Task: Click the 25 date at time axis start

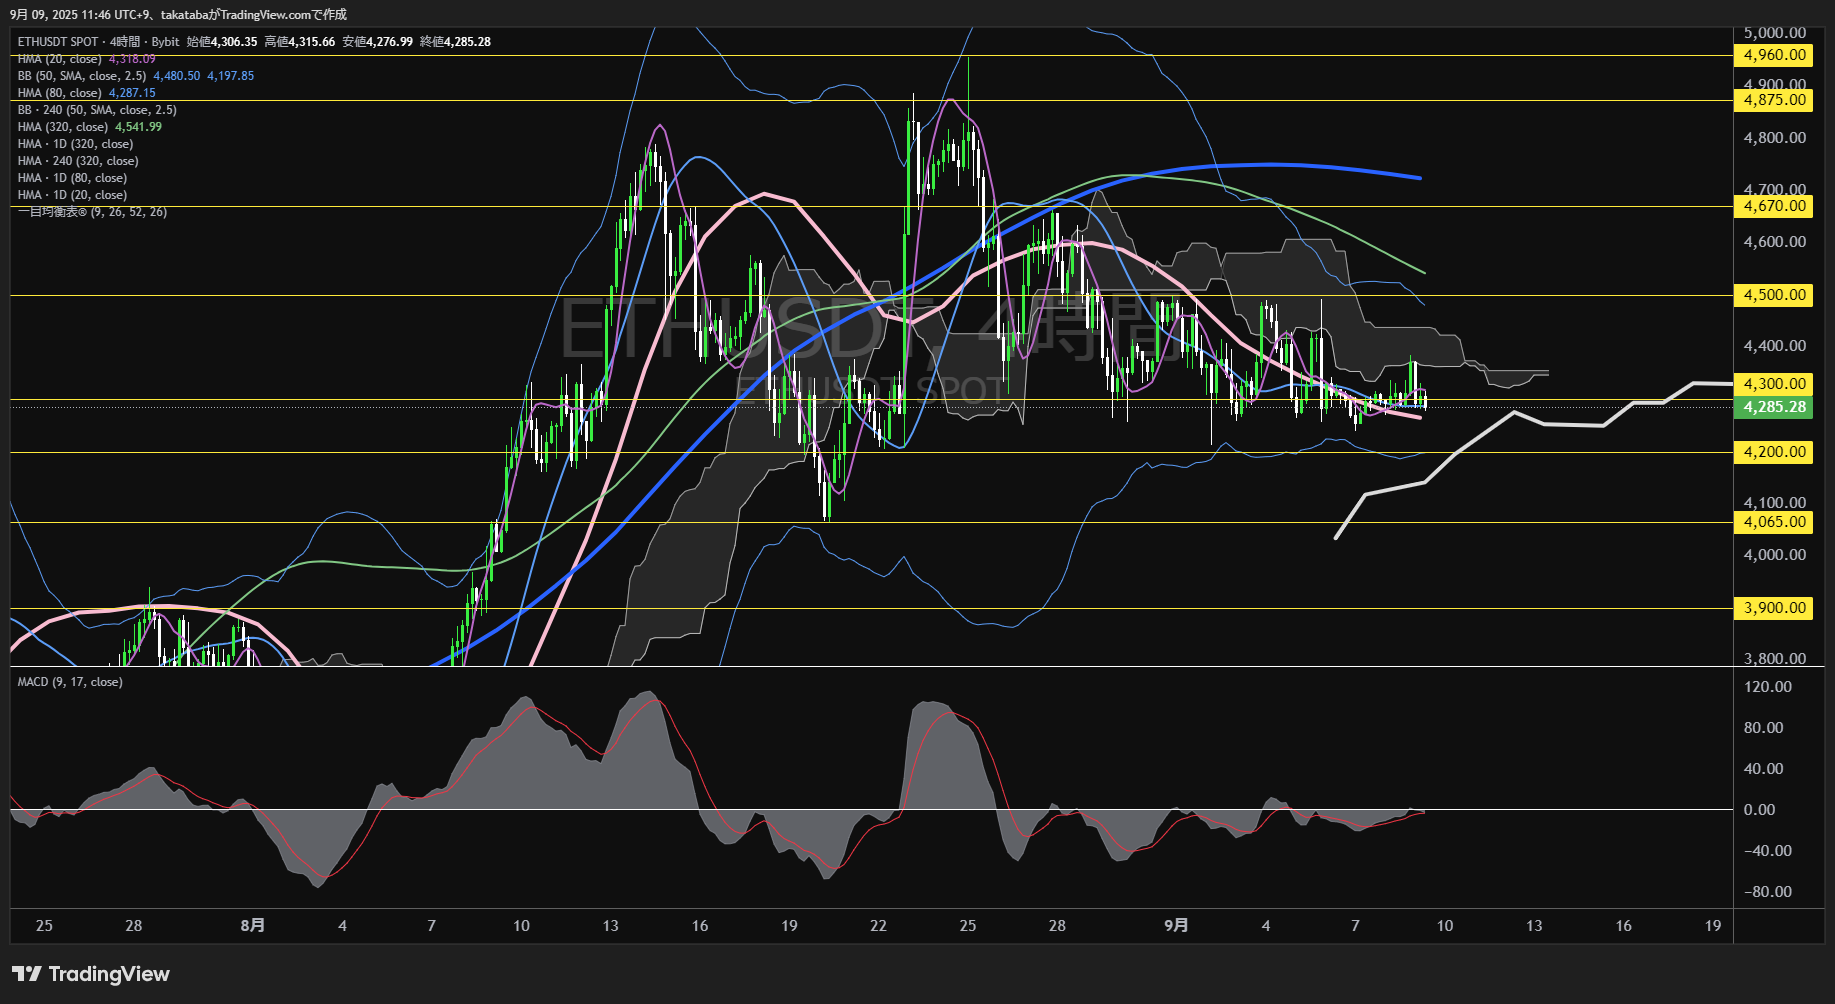Action: pos(44,925)
